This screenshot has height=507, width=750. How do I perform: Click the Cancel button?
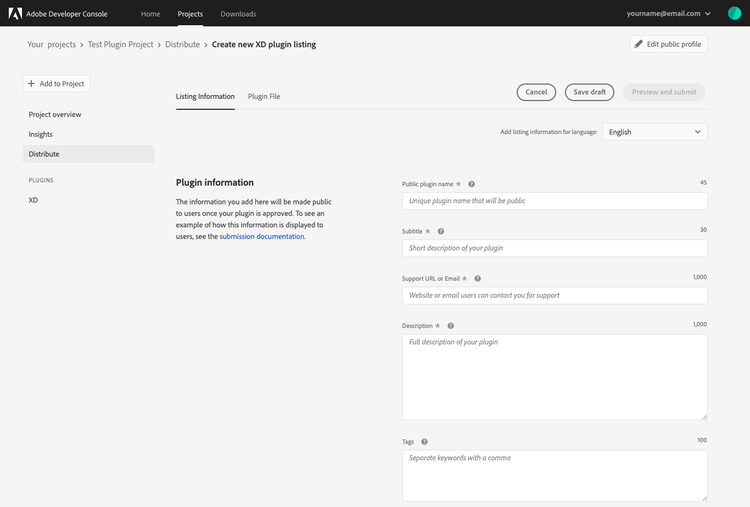[536, 92]
